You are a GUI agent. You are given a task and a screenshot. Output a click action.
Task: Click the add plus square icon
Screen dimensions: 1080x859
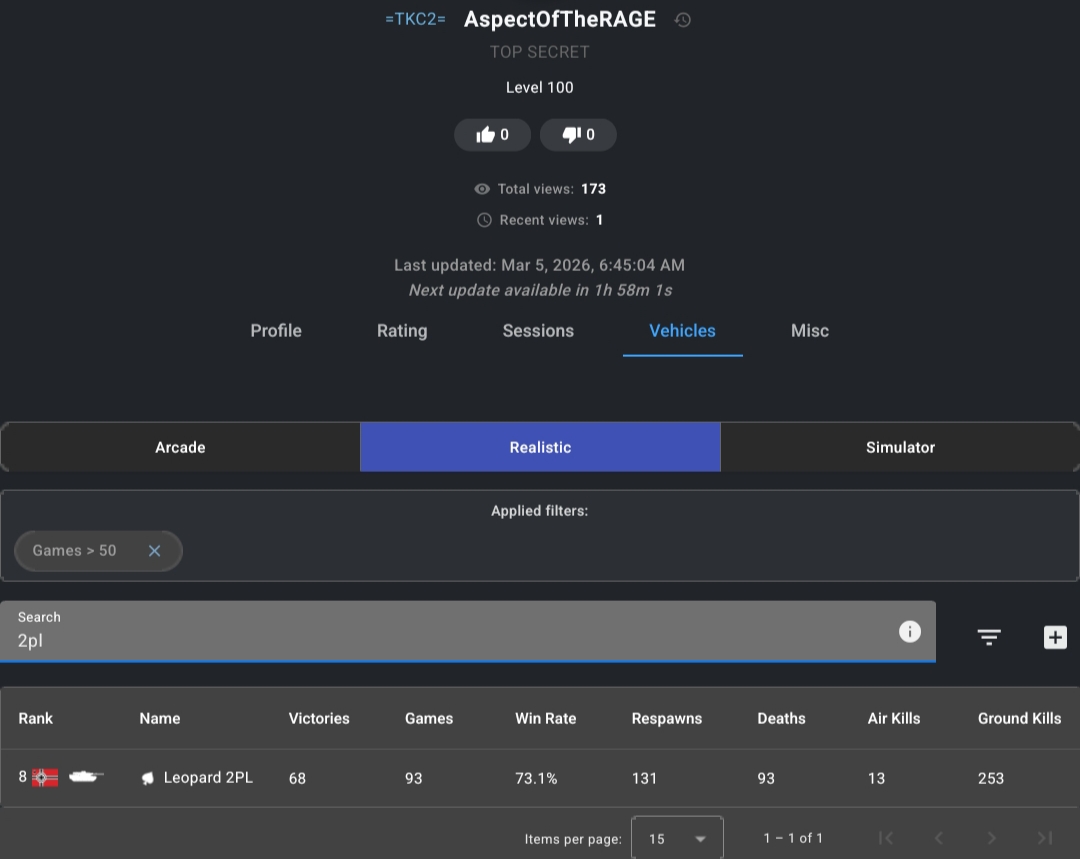click(1055, 637)
